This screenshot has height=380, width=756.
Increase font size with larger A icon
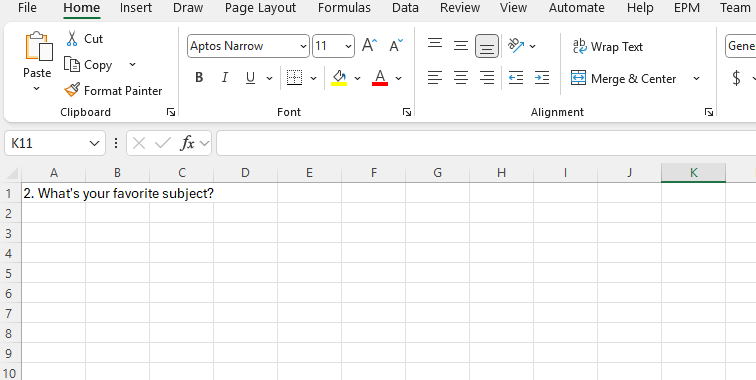(x=369, y=46)
